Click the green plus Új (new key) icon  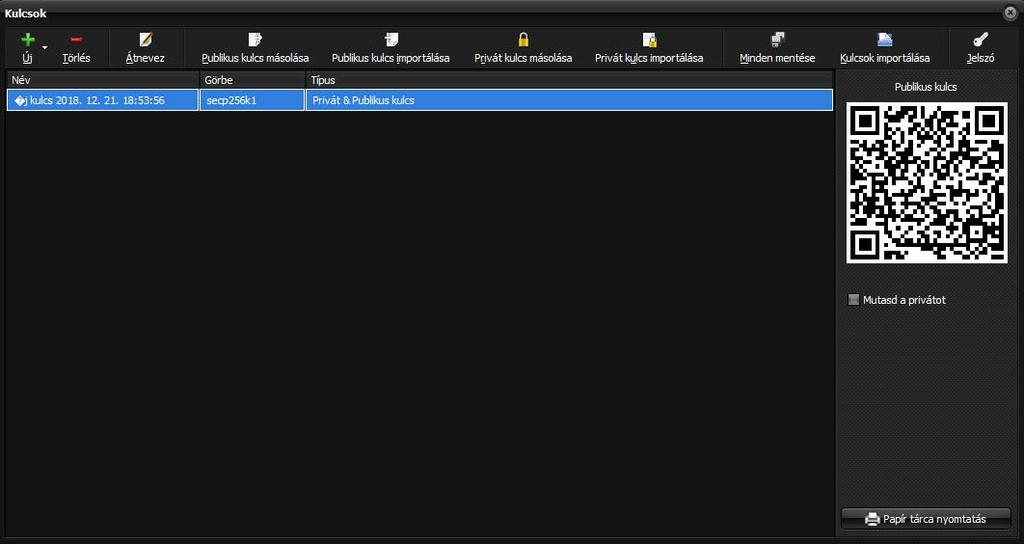click(27, 40)
